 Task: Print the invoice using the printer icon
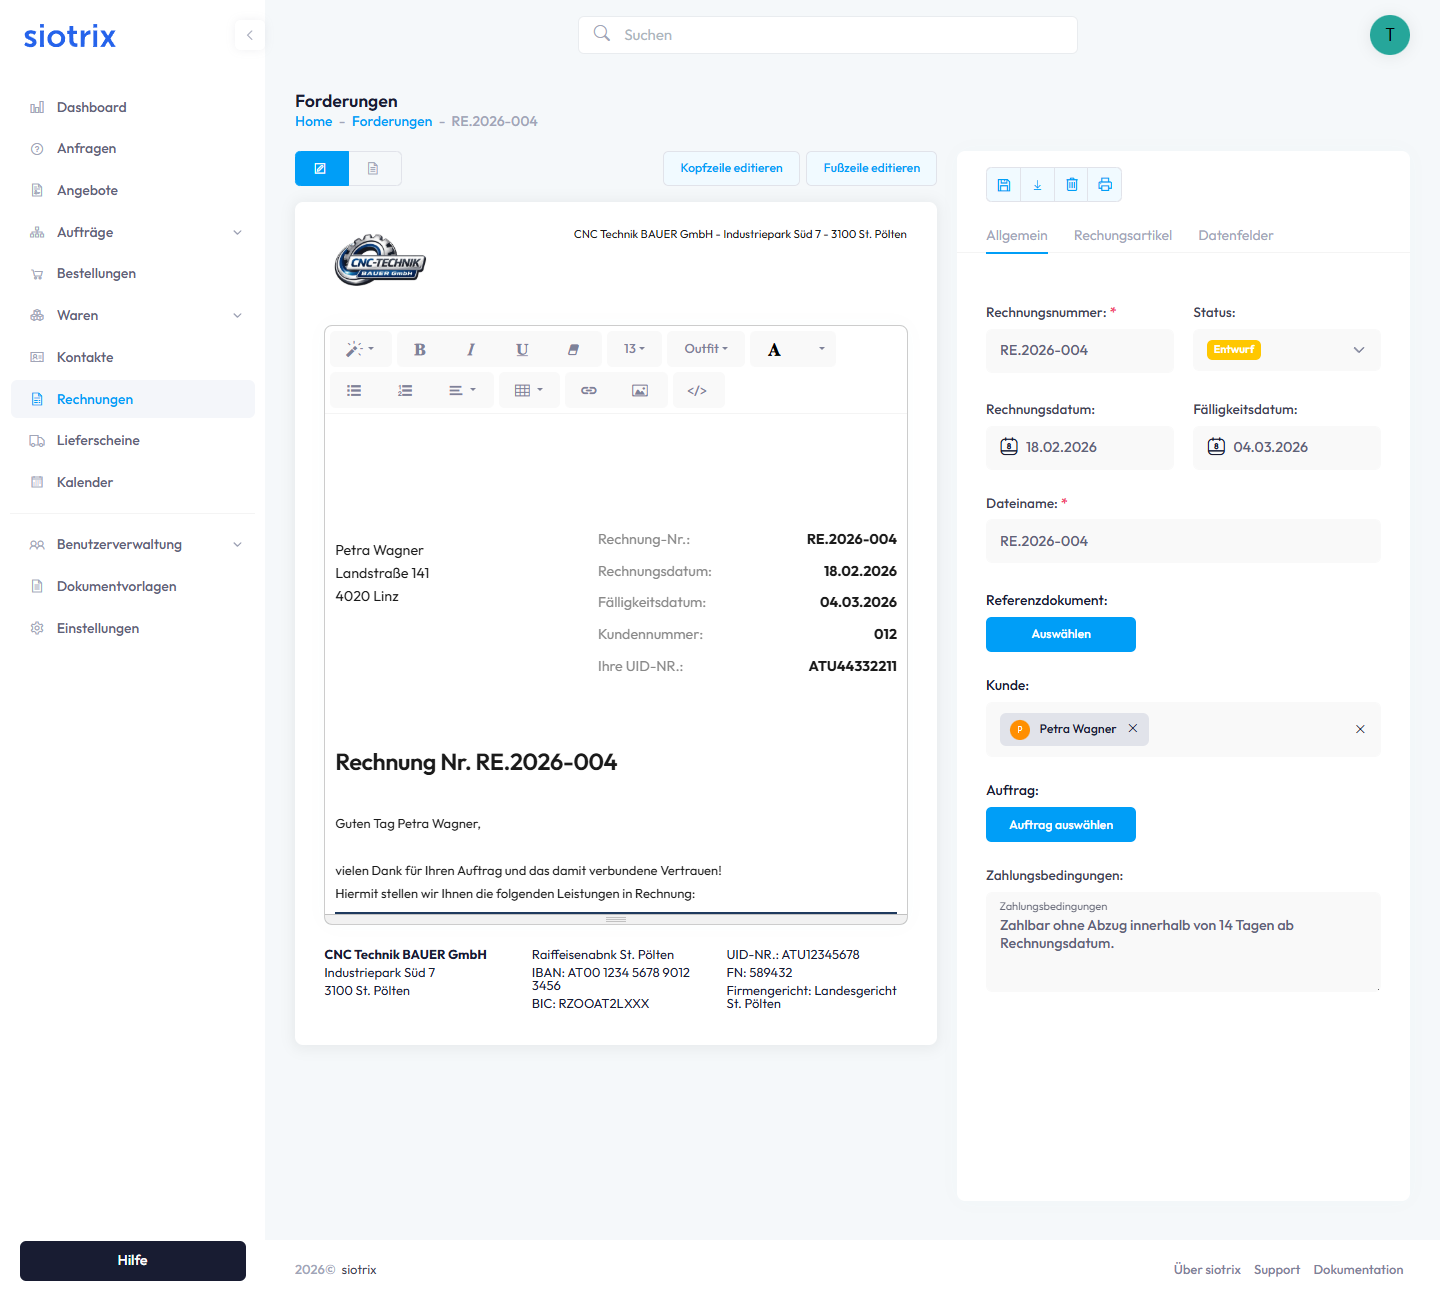pos(1105,185)
